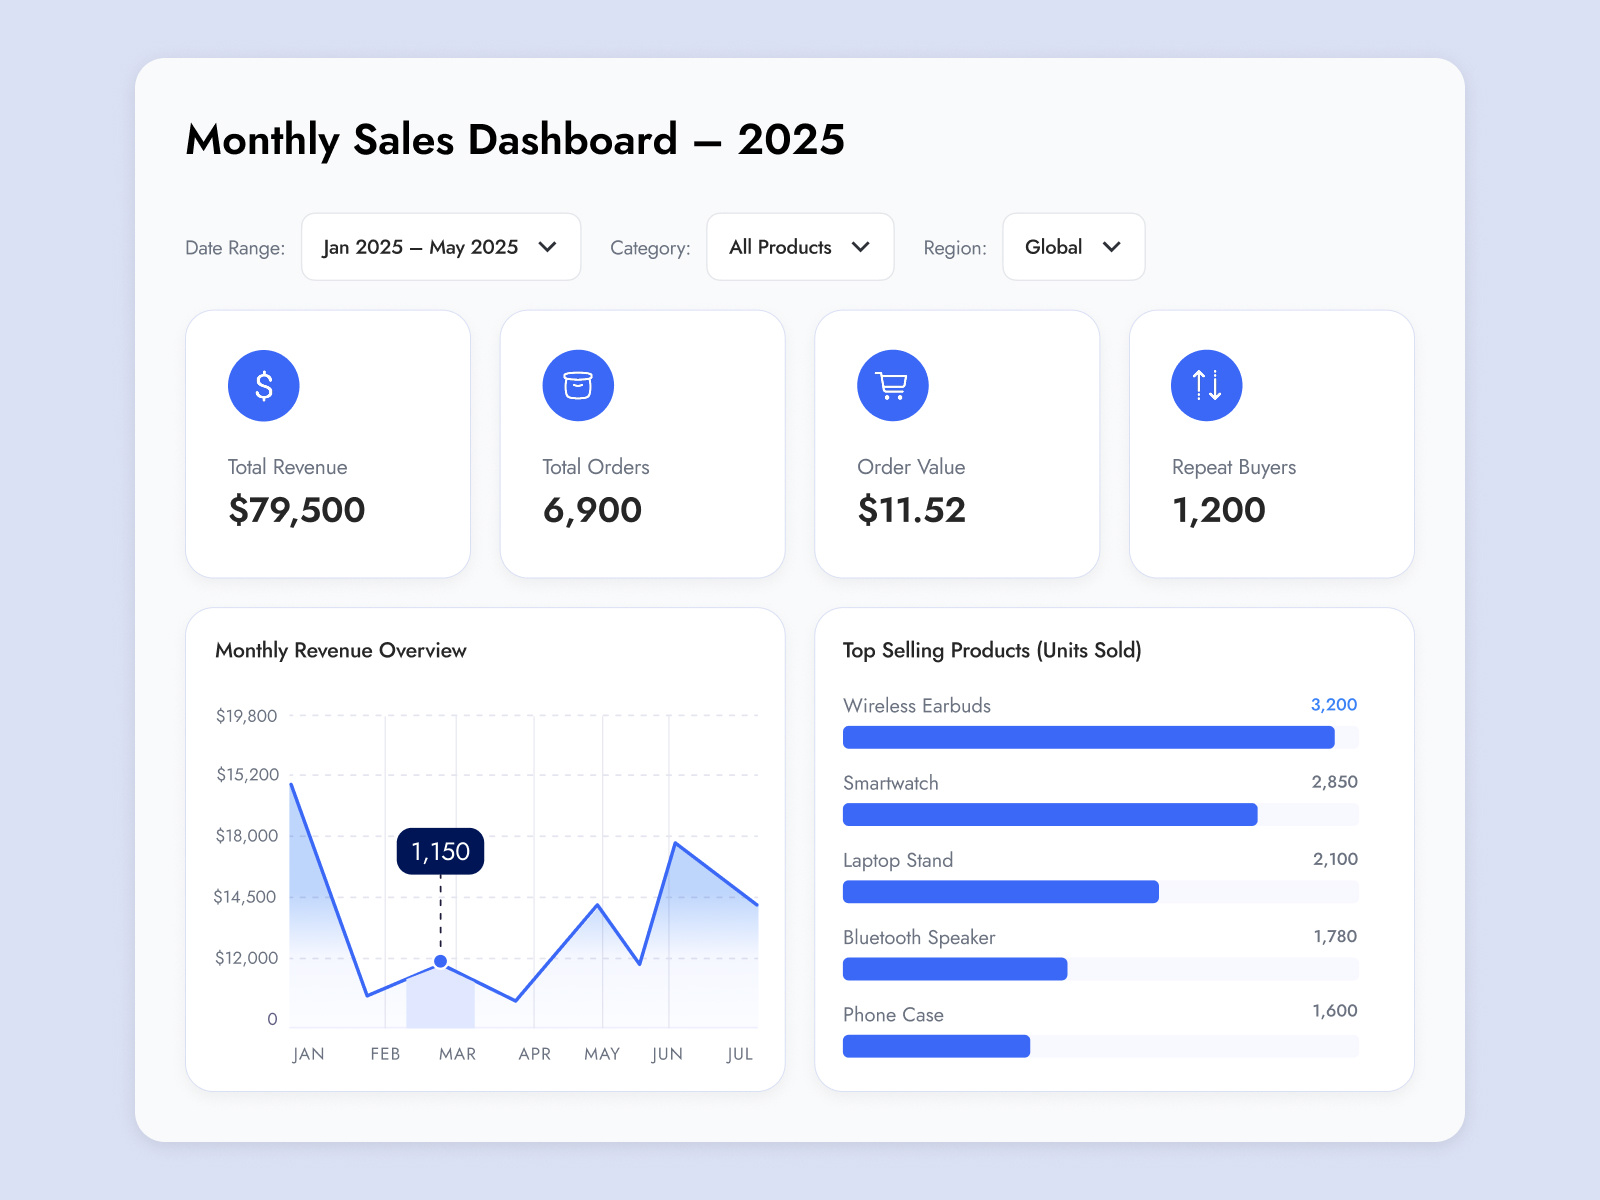
Task: Select the orders basket icon on Total Orders card
Action: click(x=578, y=385)
